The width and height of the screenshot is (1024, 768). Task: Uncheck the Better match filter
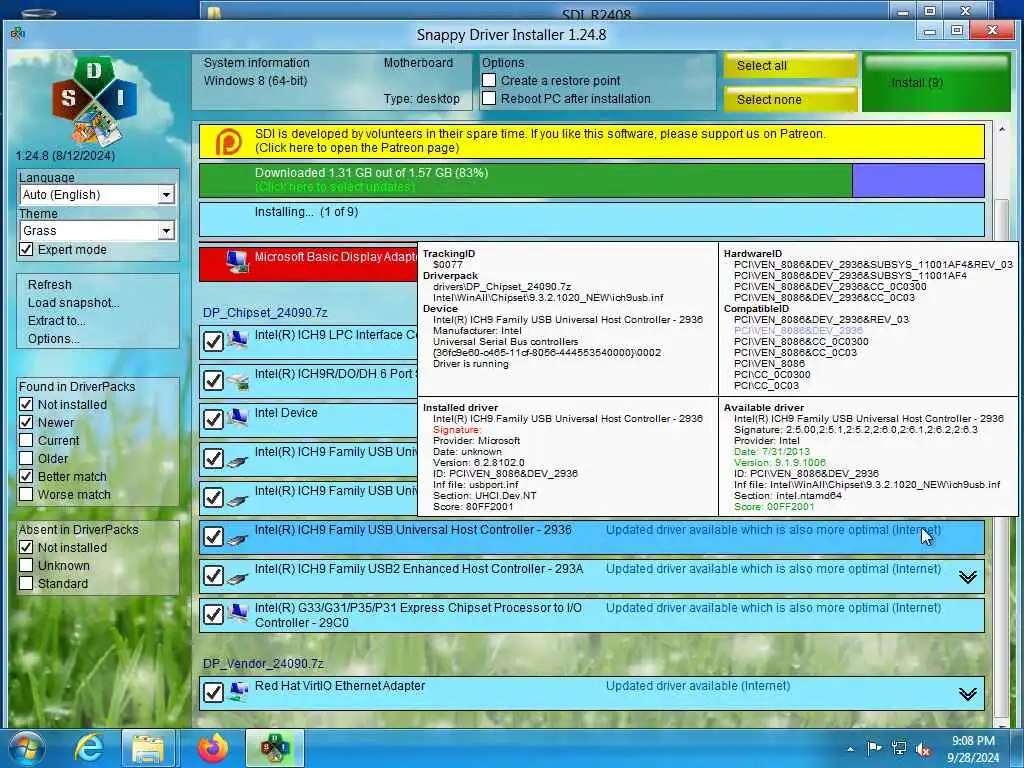point(26,476)
